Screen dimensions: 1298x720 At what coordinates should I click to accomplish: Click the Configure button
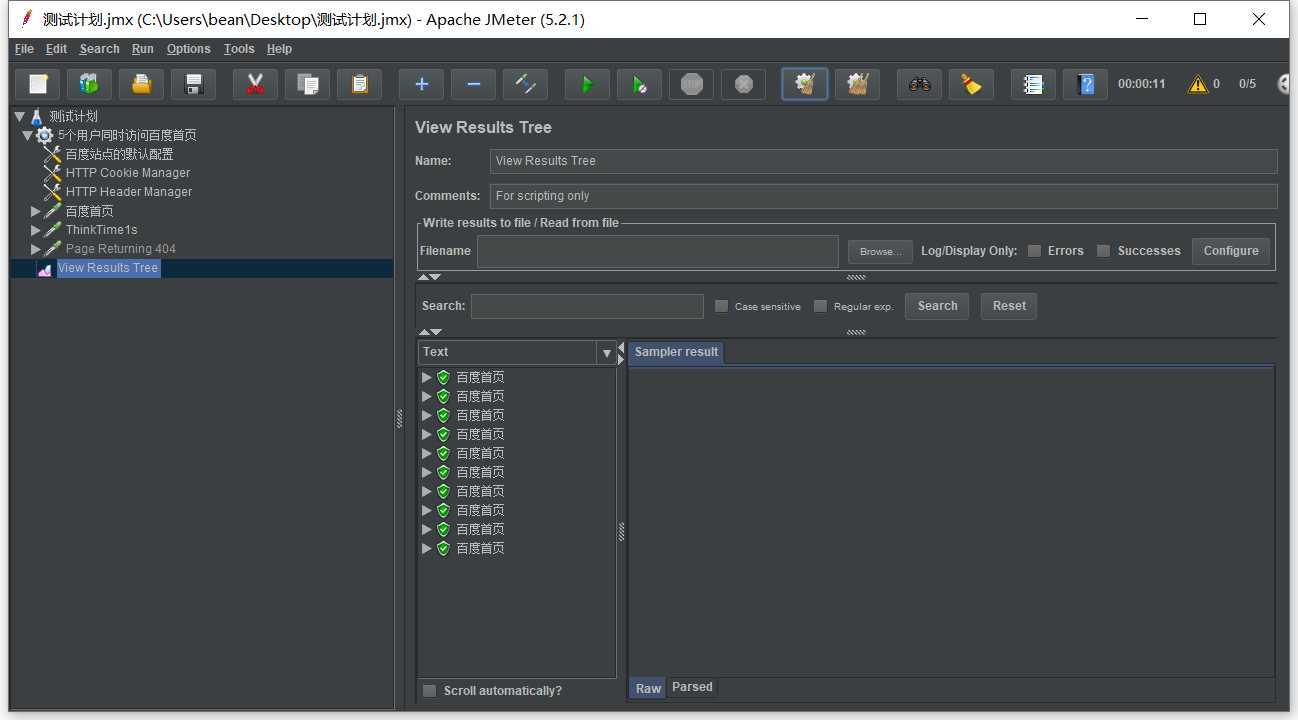click(1231, 251)
